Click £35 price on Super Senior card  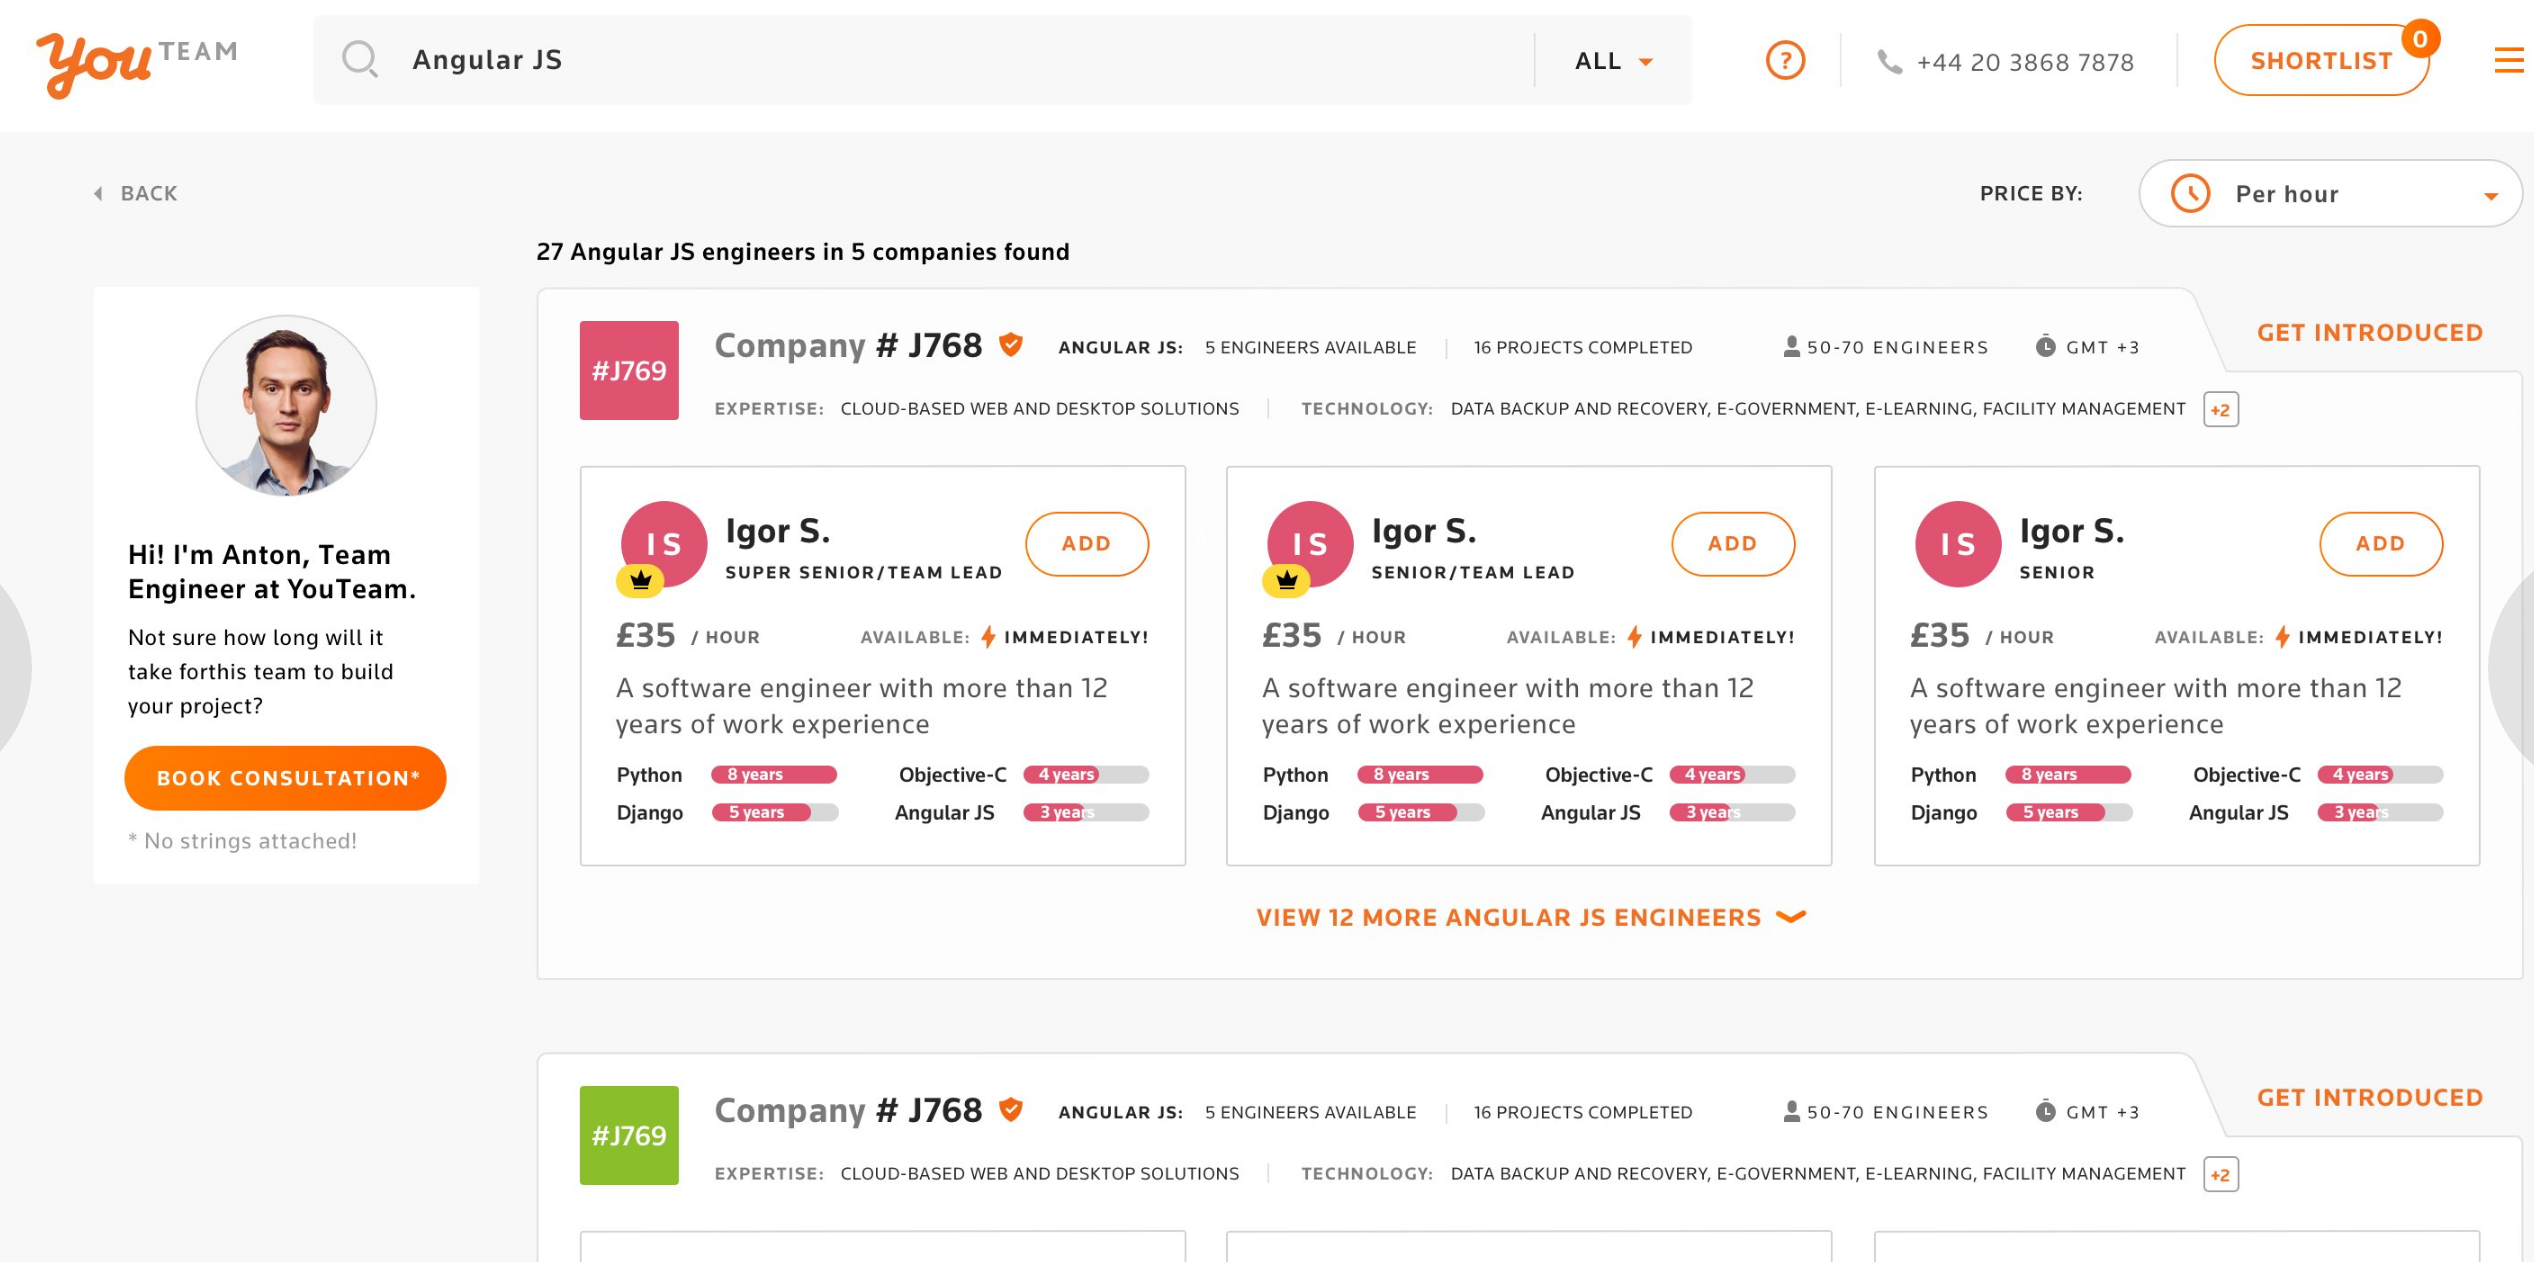[645, 635]
